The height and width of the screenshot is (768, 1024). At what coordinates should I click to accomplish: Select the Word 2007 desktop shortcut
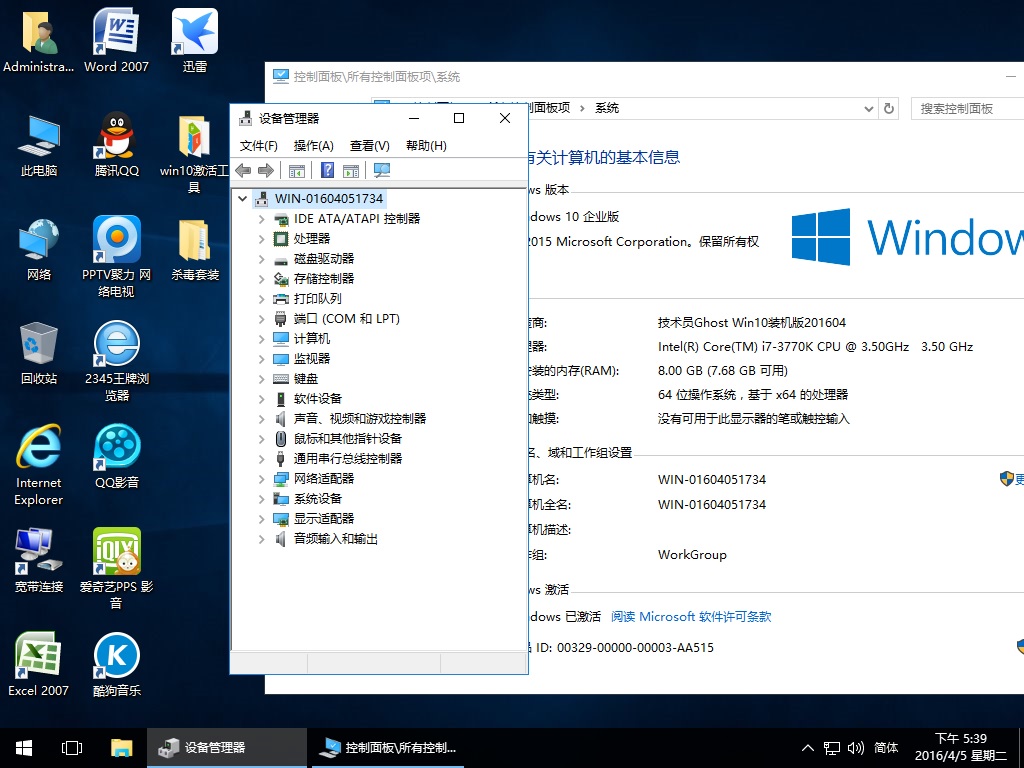click(116, 40)
